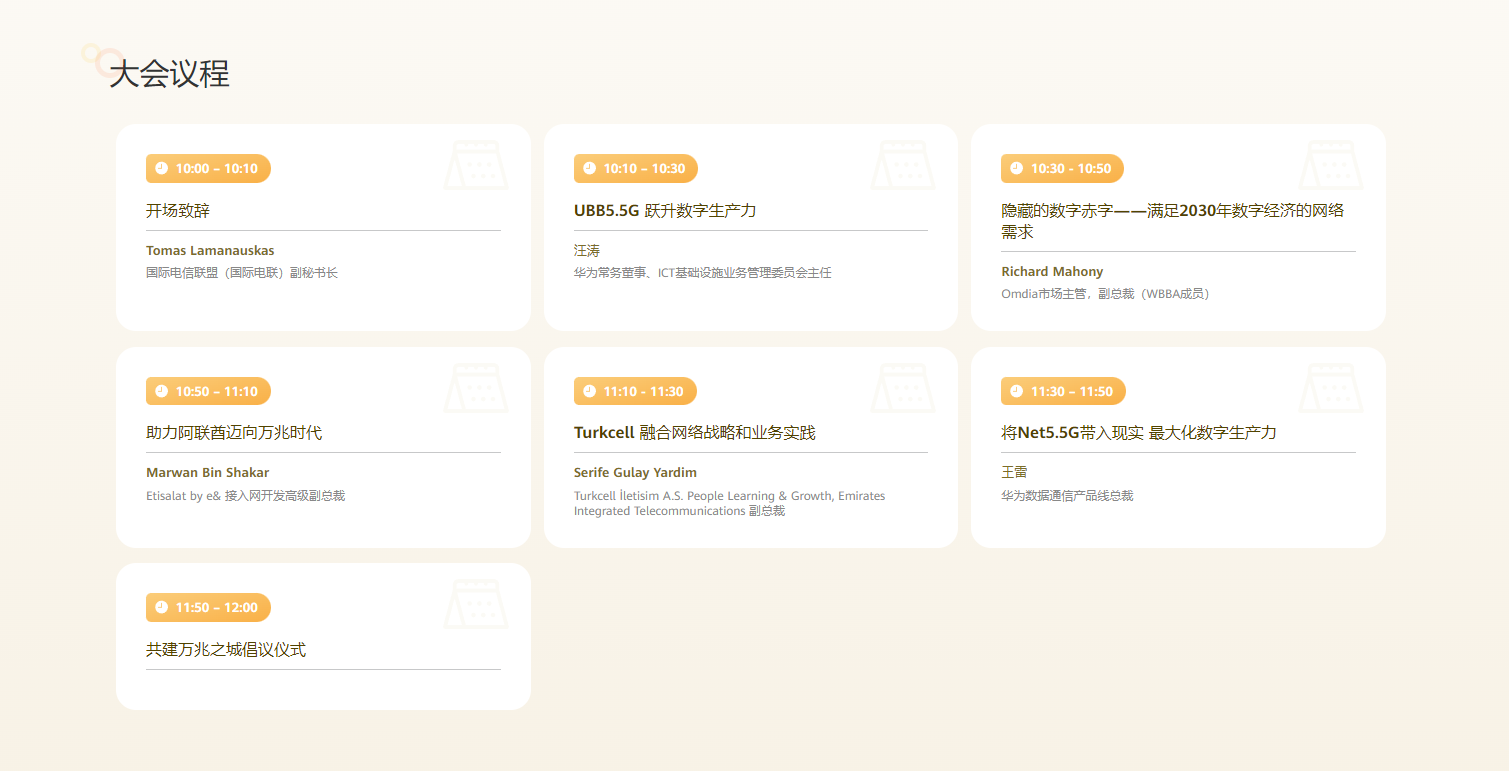Click the clock icon in the 10:00 – 10:10 badge

click(161, 168)
